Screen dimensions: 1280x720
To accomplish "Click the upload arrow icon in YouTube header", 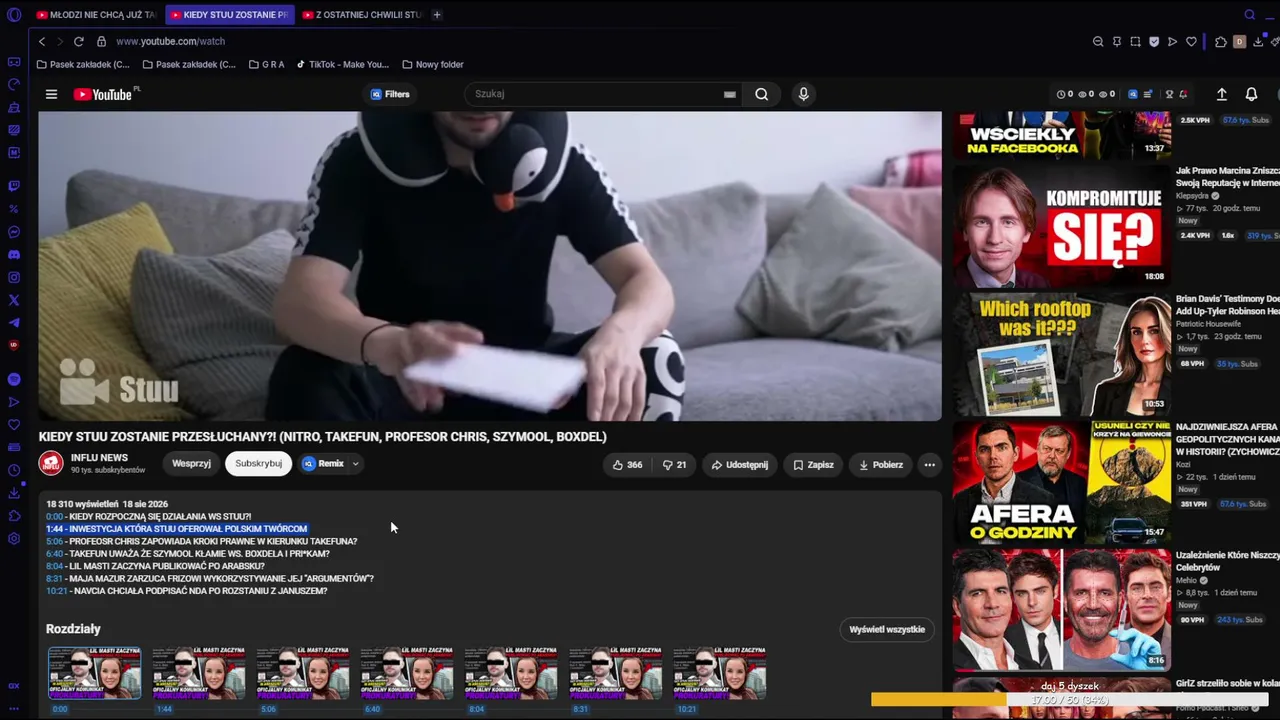I will (x=1221, y=94).
